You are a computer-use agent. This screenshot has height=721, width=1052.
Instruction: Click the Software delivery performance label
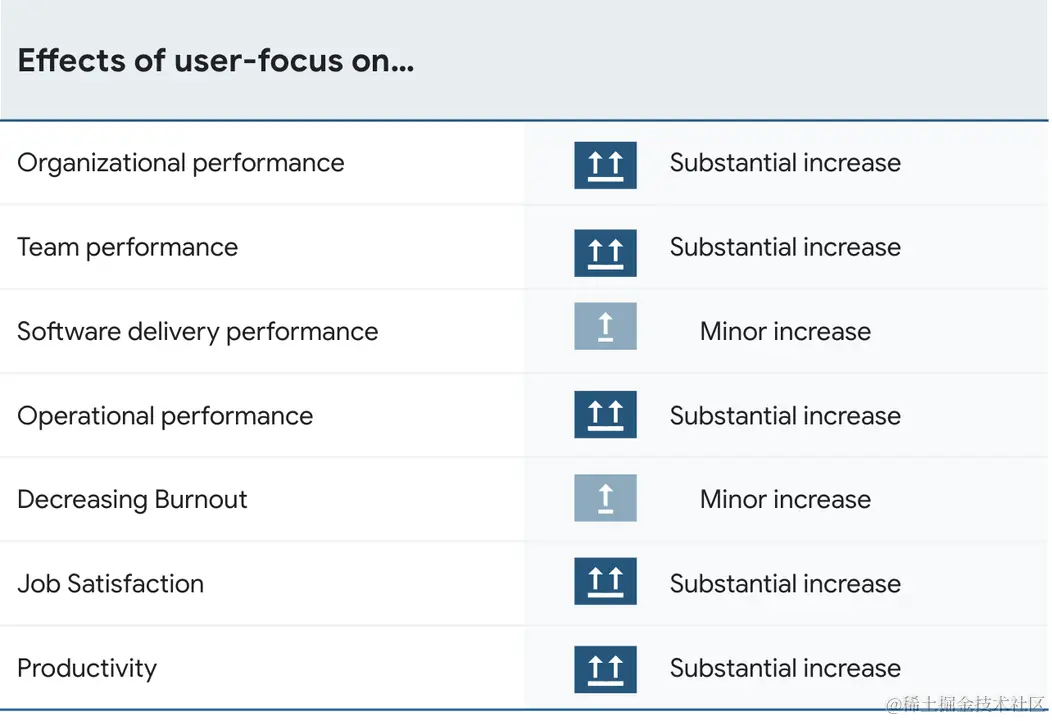click(198, 332)
